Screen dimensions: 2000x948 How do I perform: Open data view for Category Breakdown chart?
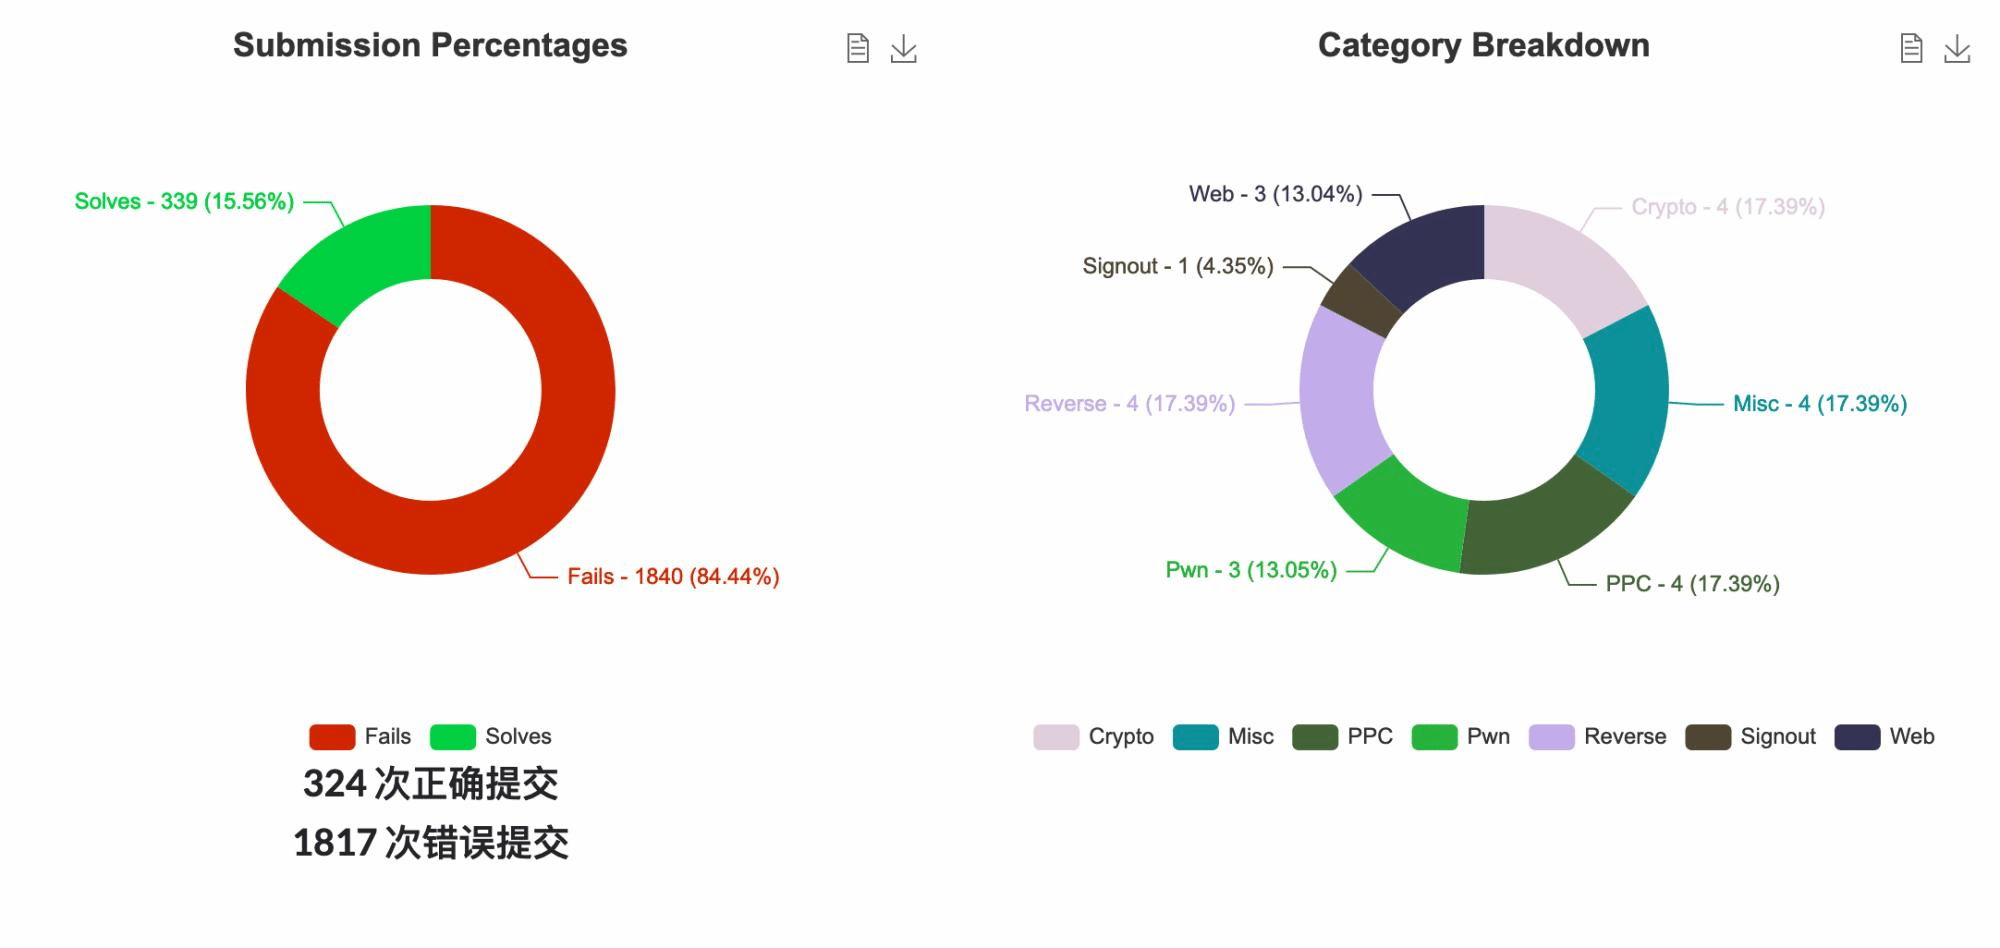point(1910,48)
